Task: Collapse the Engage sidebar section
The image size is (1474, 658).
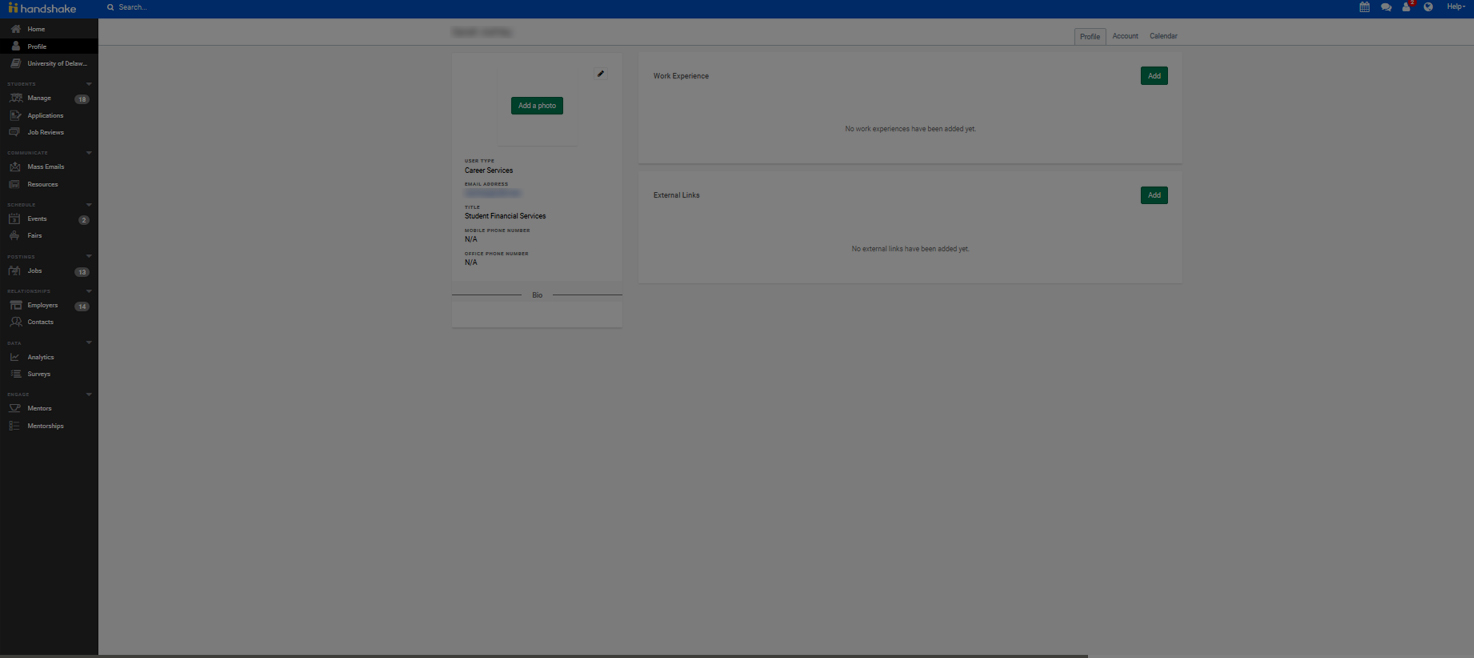Action: pyautogui.click(x=89, y=394)
